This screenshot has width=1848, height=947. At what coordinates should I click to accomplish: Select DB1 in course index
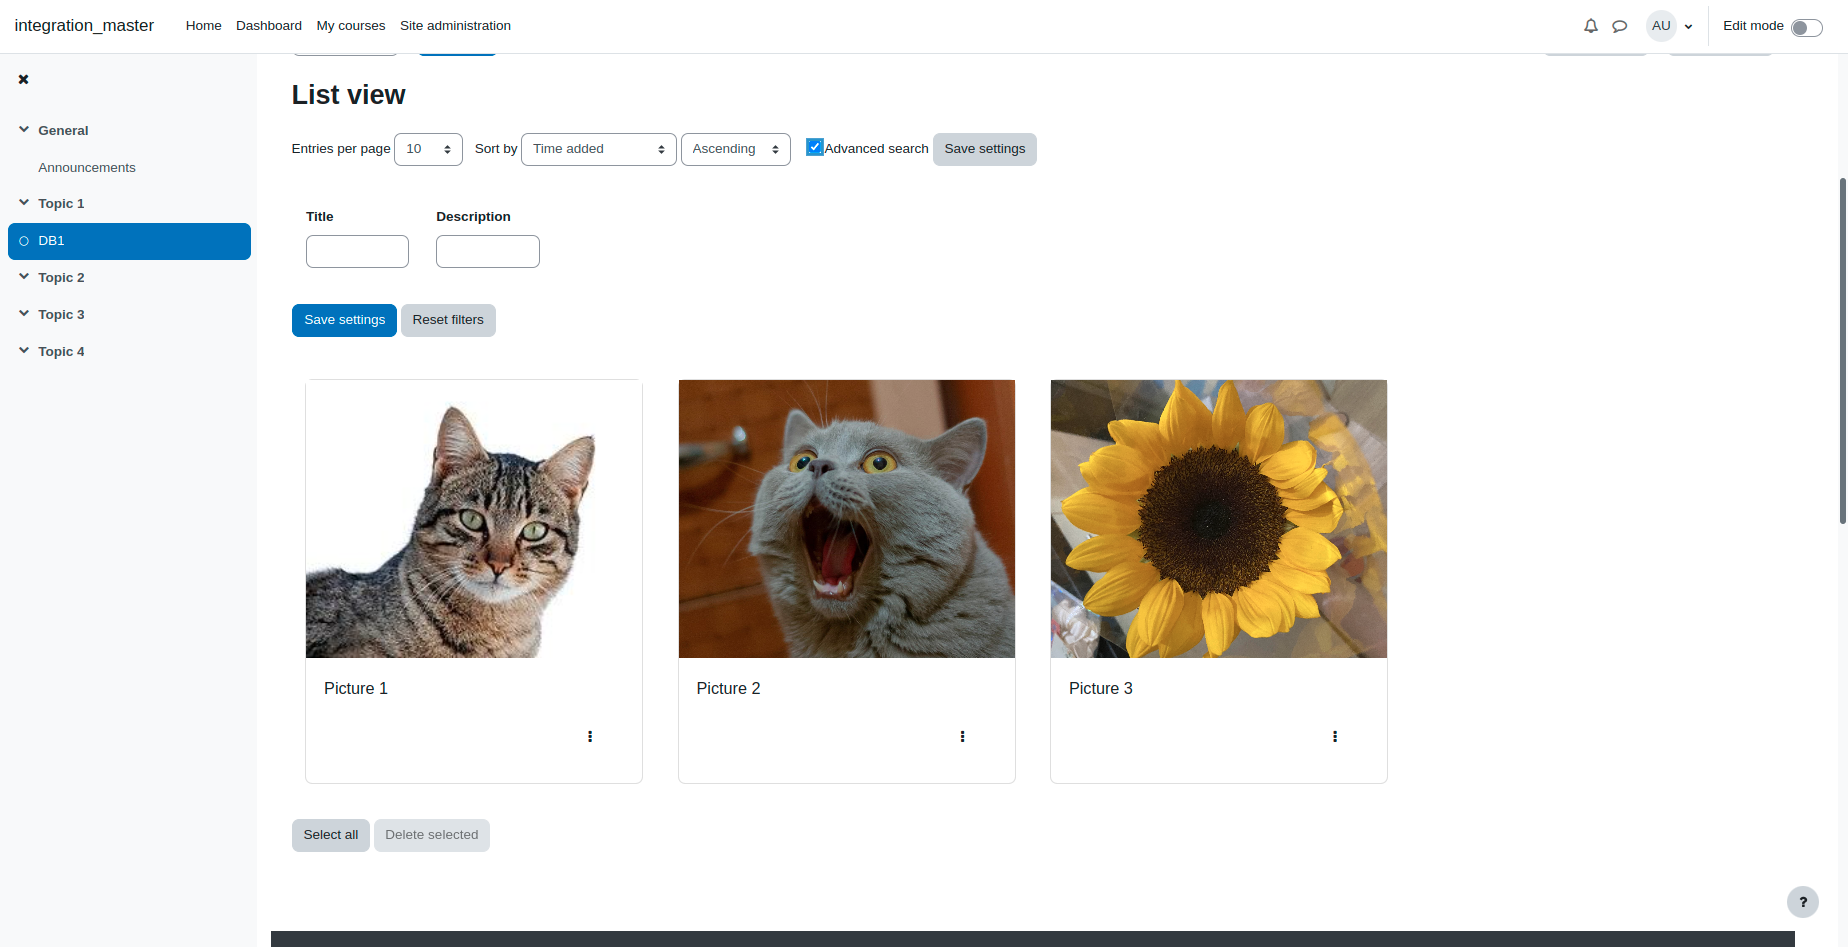tap(129, 241)
